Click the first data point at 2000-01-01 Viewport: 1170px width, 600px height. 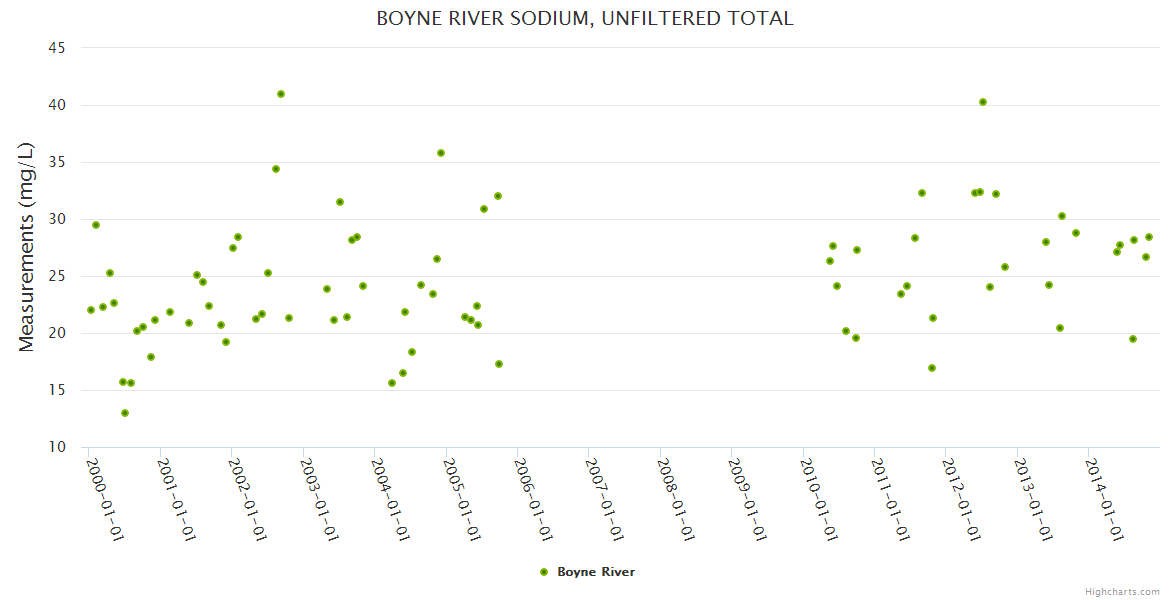(91, 310)
